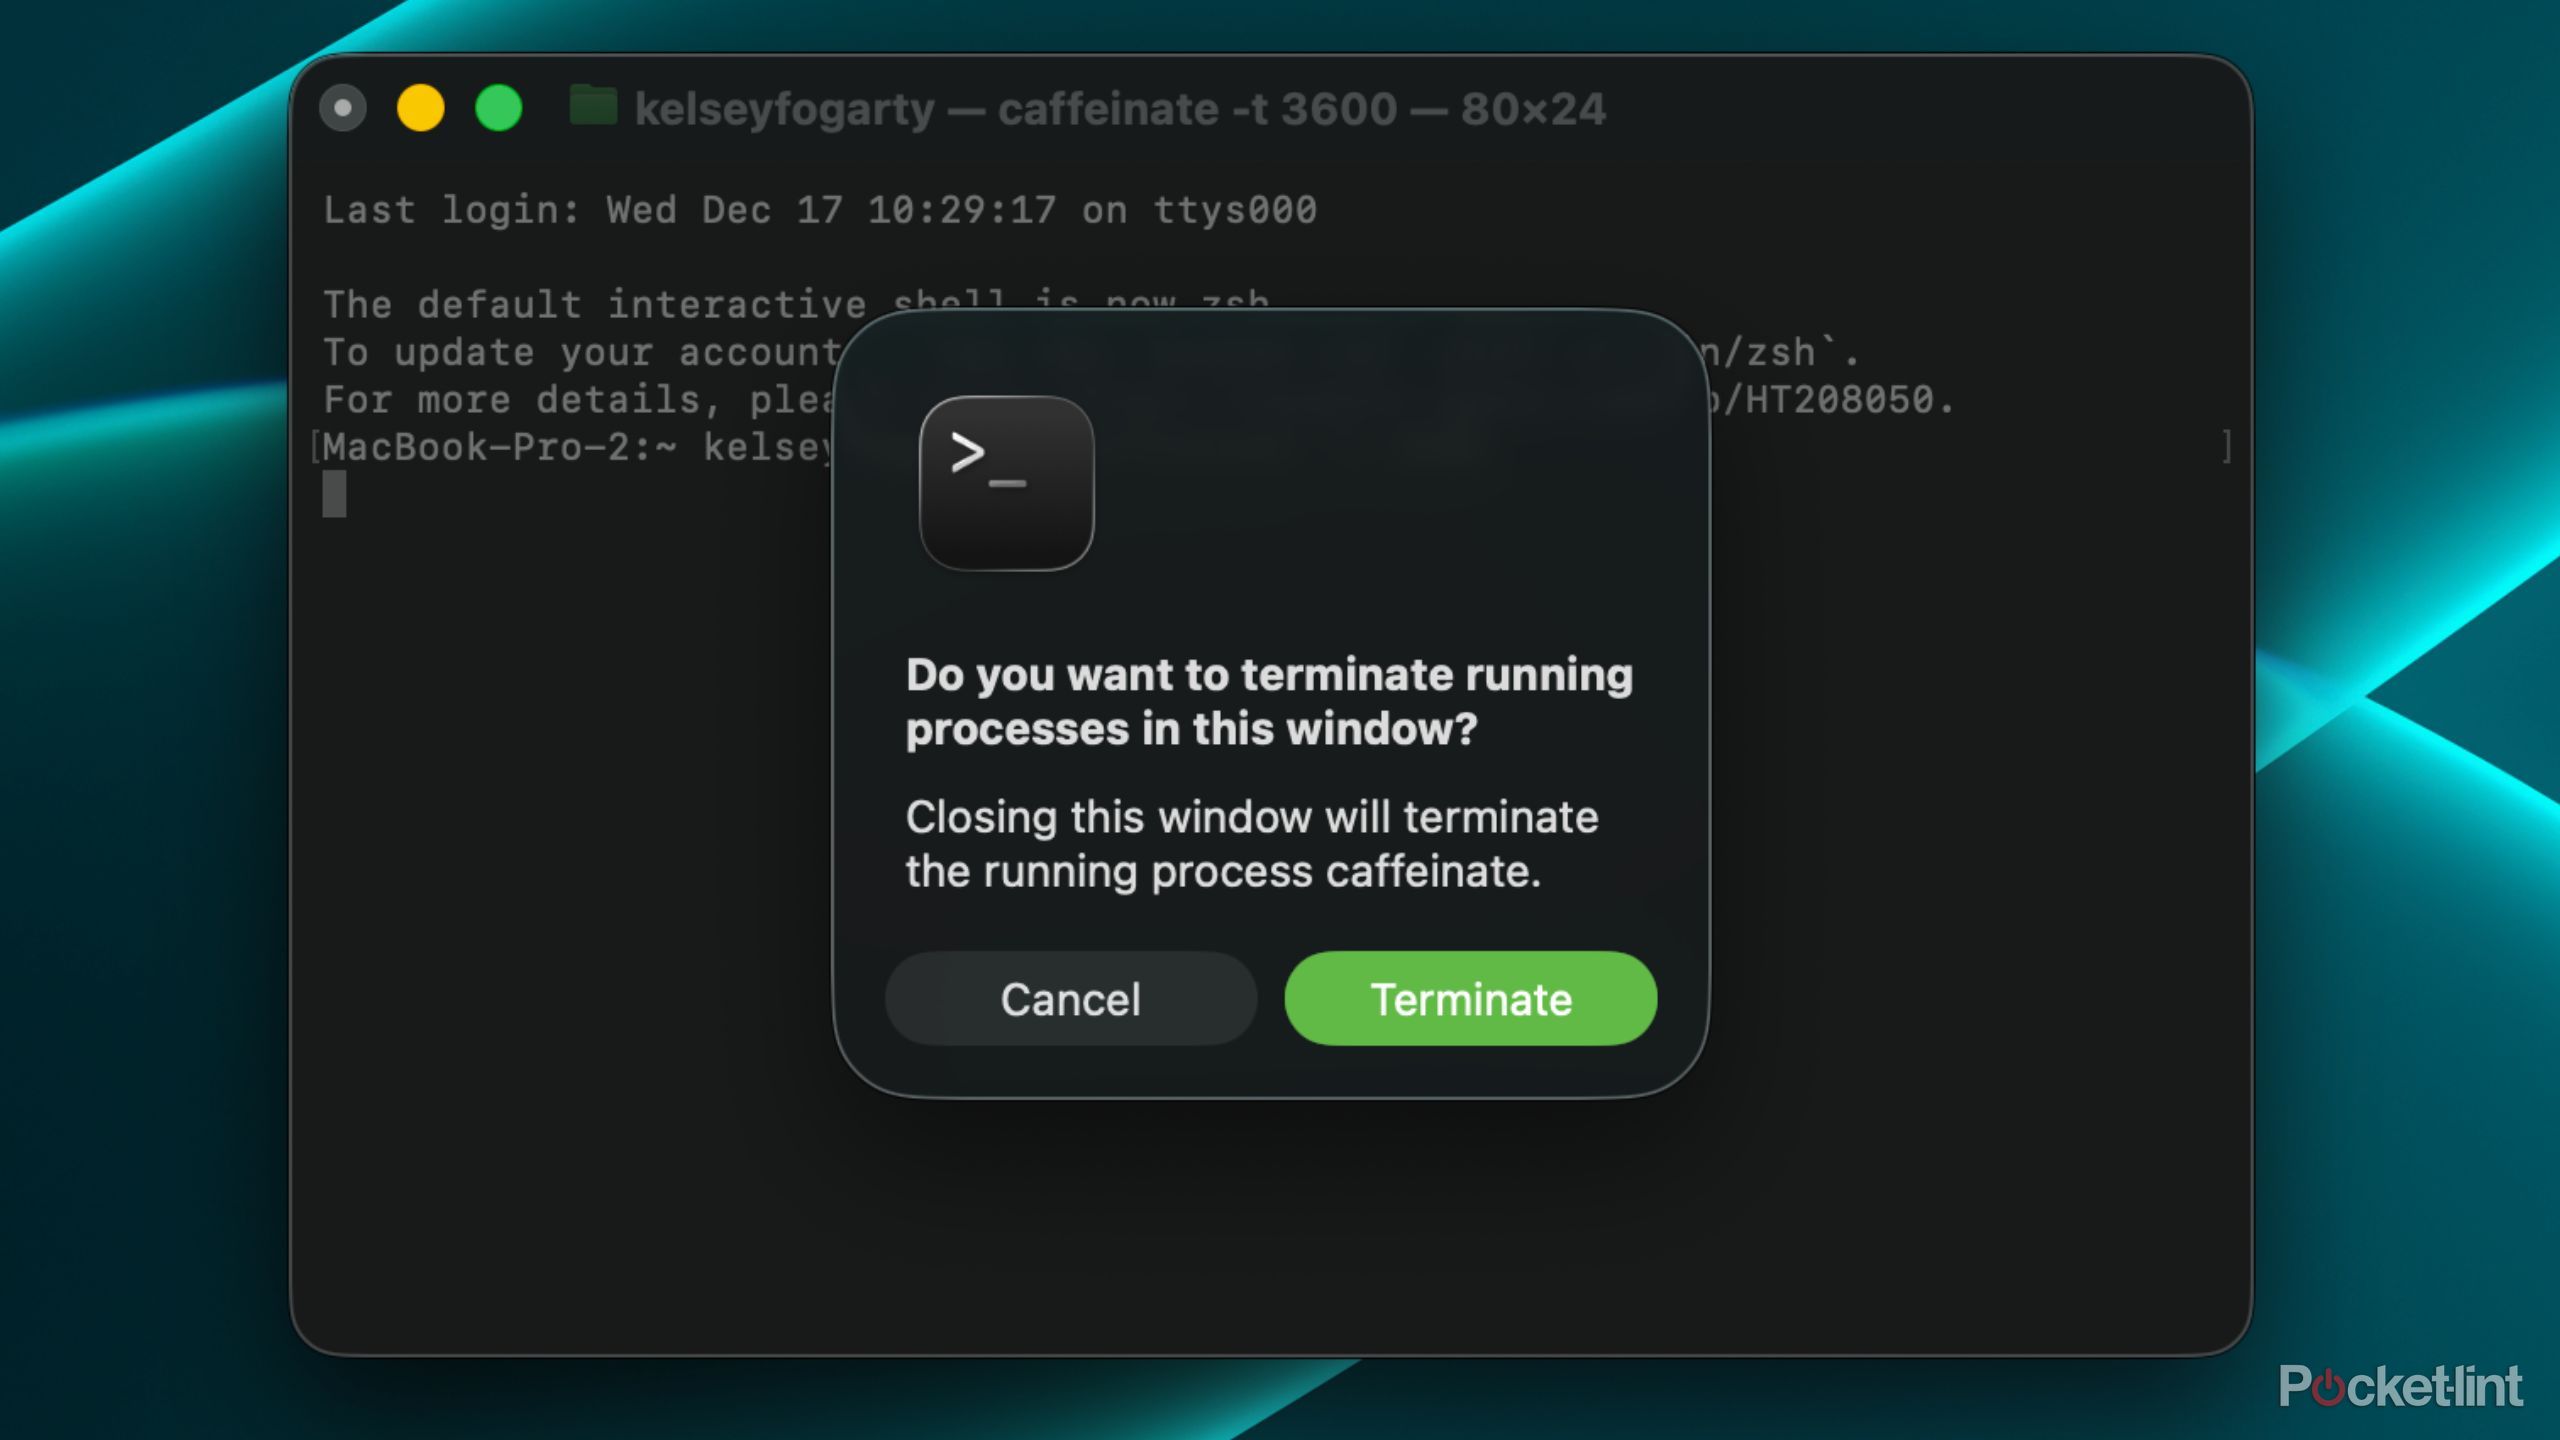Click 'Last login: Wed Dec 17' terminal line

coord(820,210)
